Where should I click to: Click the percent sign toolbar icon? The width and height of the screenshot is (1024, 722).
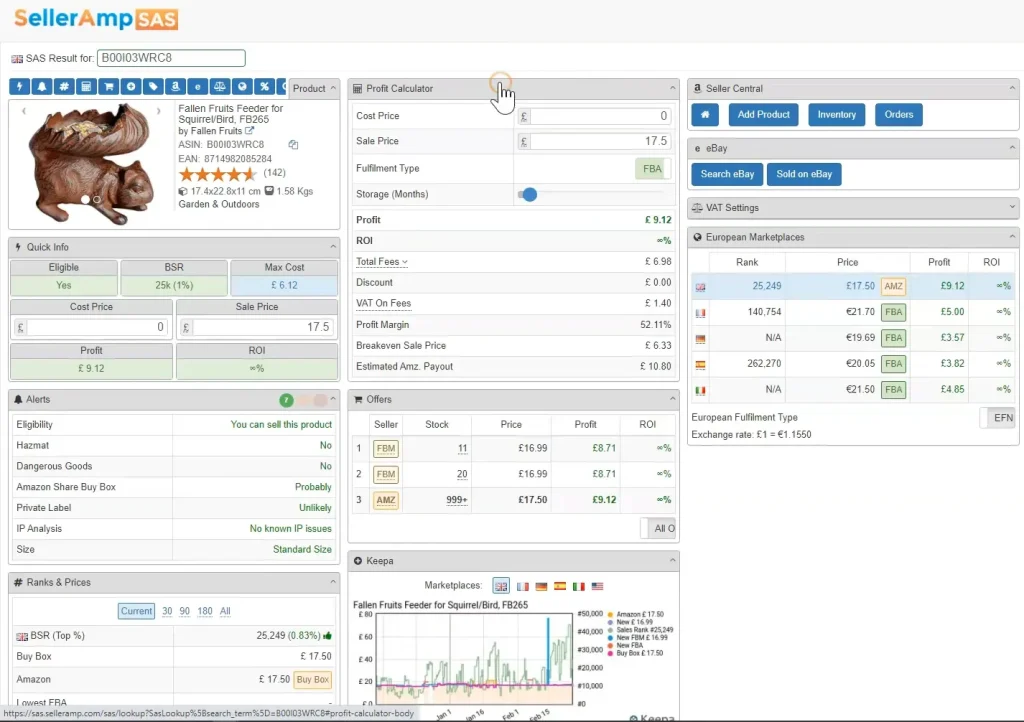264,87
